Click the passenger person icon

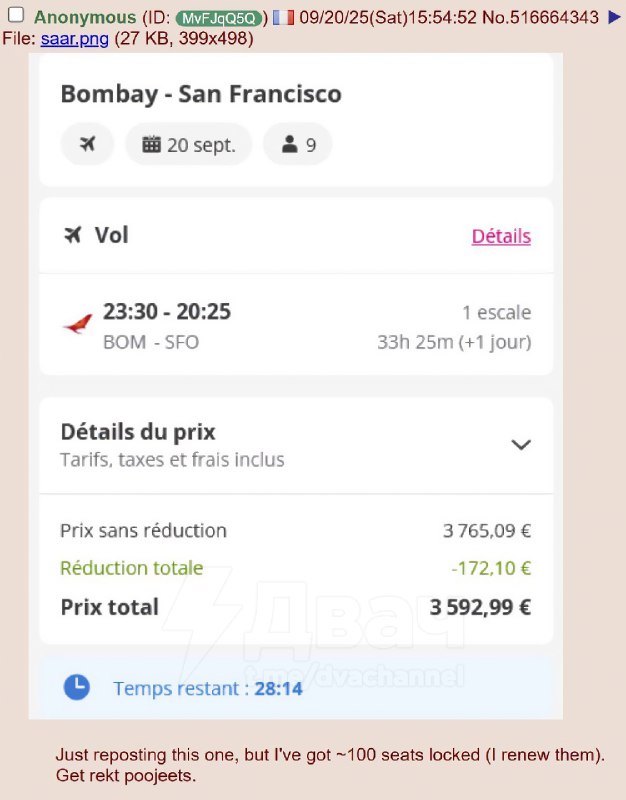(290, 145)
